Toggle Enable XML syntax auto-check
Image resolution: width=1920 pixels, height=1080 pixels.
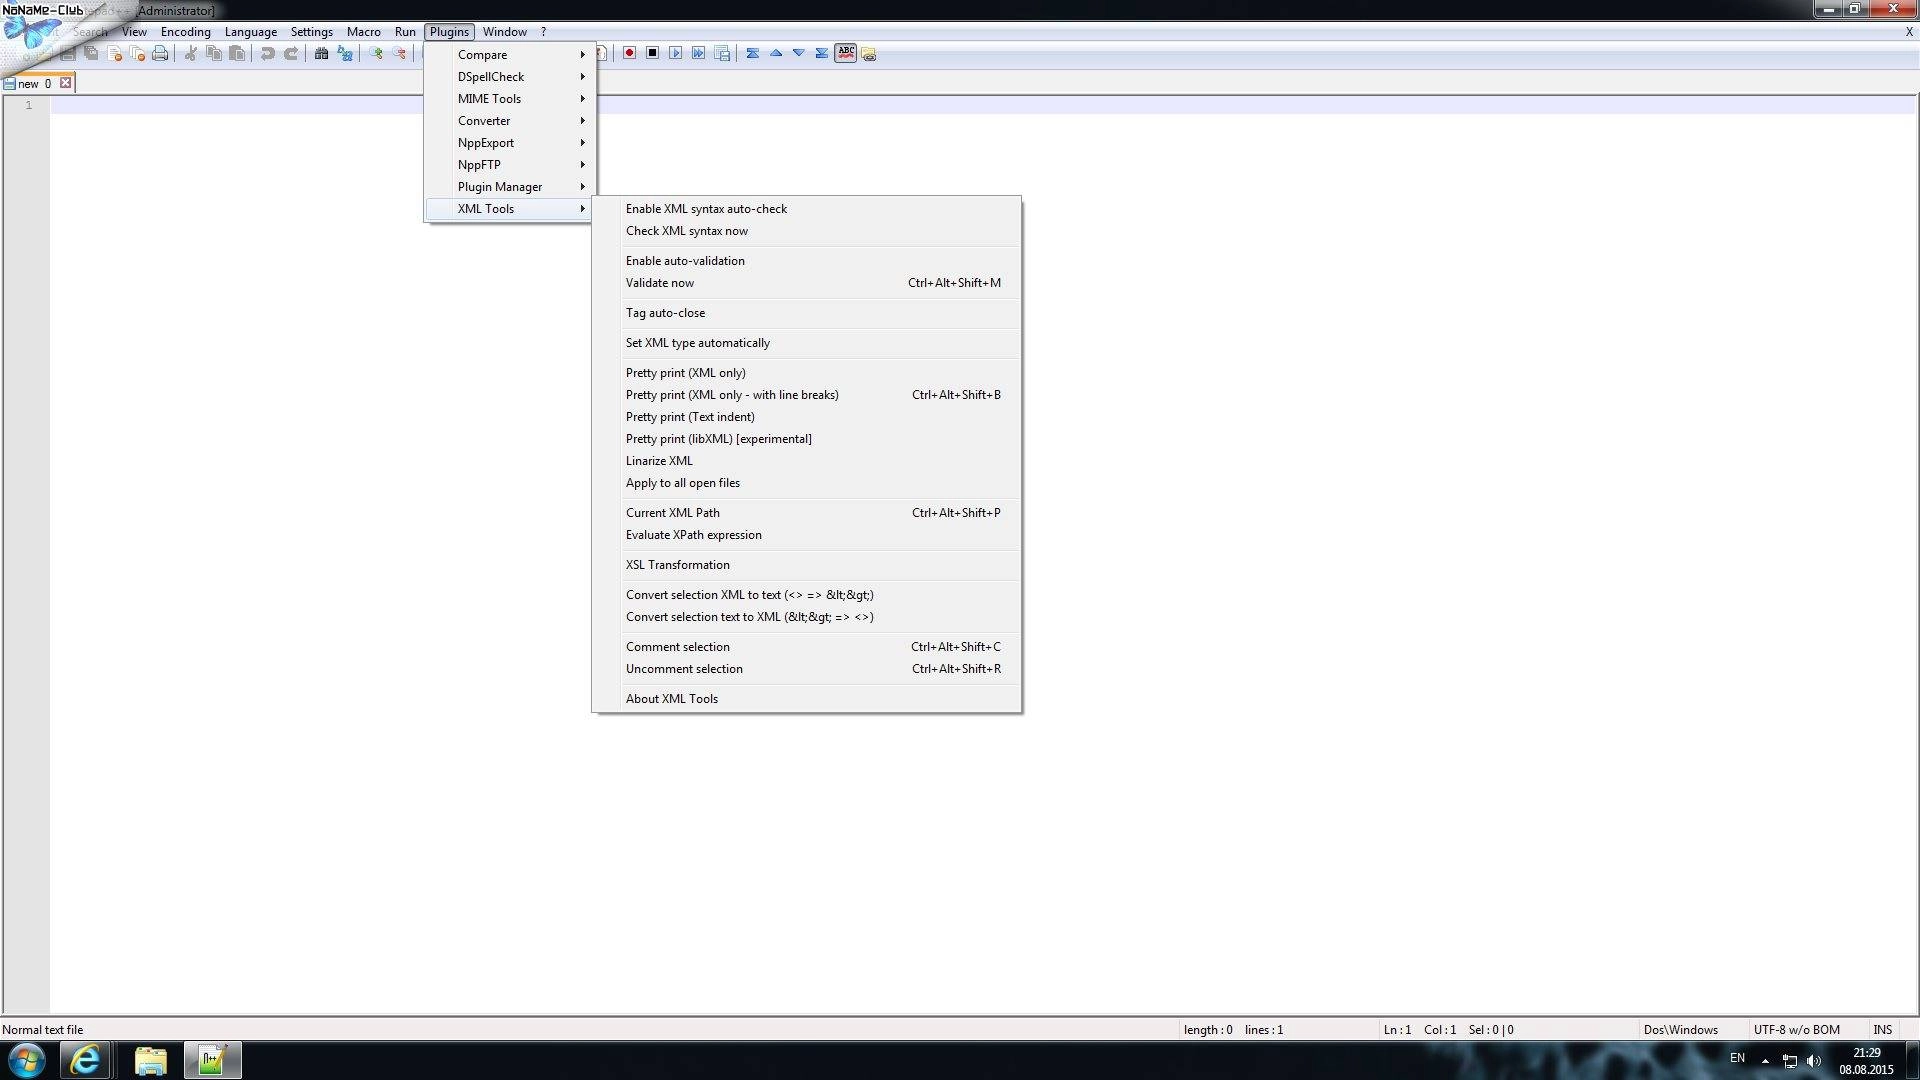[x=806, y=209]
